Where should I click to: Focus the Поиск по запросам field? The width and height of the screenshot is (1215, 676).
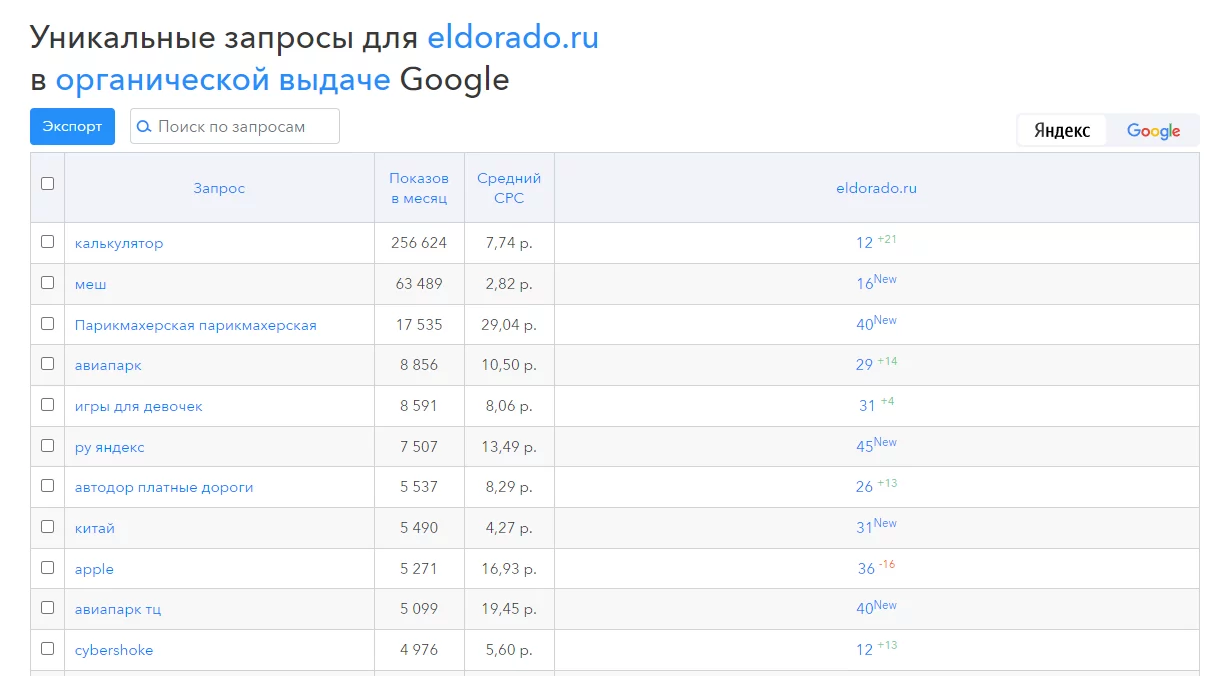(235, 127)
